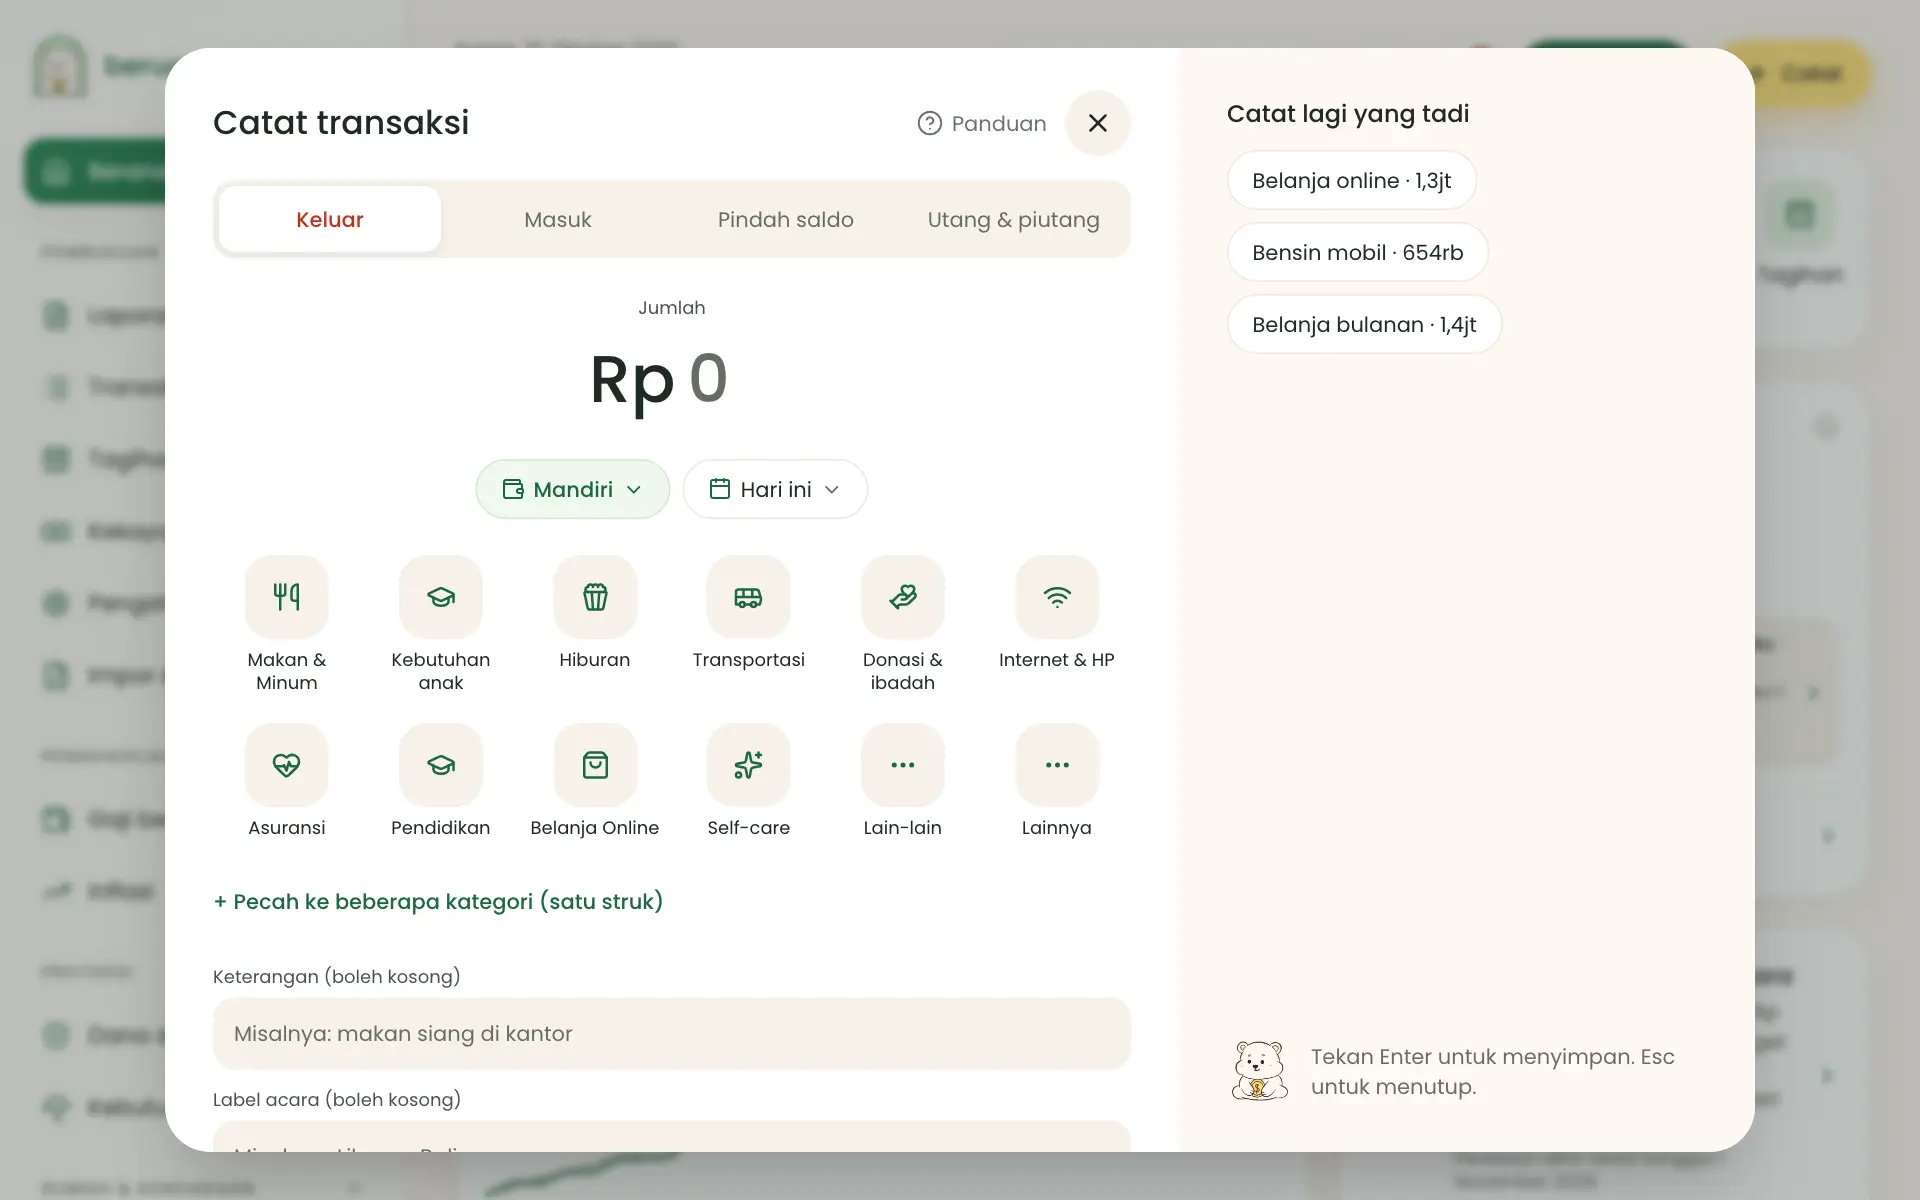Pick the Lain-lain category icon
This screenshot has width=1920, height=1200.
pyautogui.click(x=902, y=765)
